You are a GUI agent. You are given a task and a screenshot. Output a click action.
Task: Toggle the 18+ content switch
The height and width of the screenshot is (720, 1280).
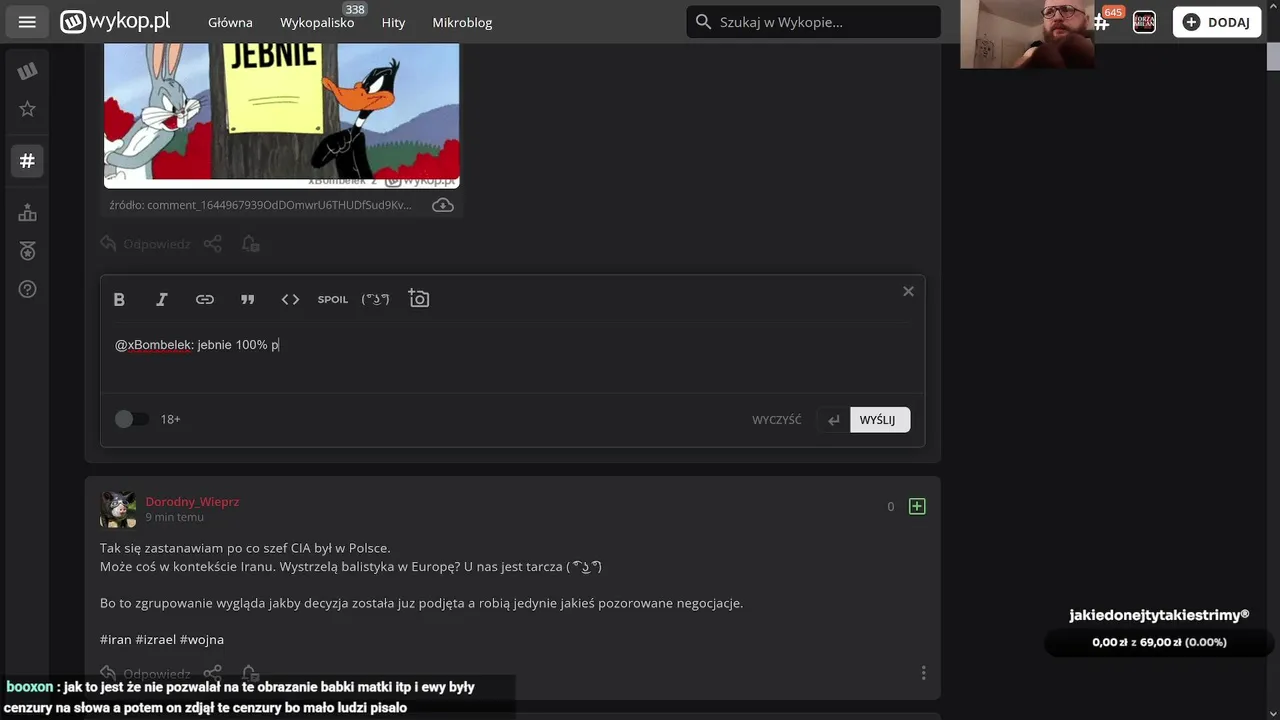[131, 419]
